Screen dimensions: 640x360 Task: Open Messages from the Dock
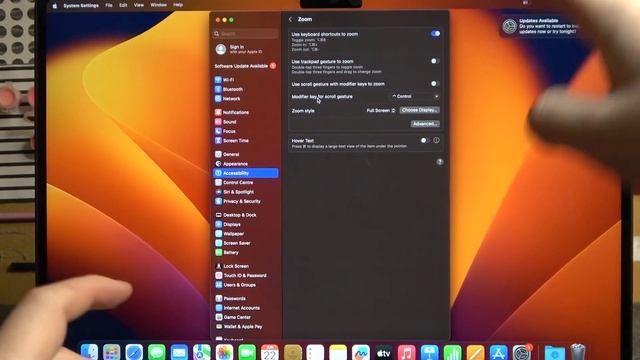[x=157, y=353]
